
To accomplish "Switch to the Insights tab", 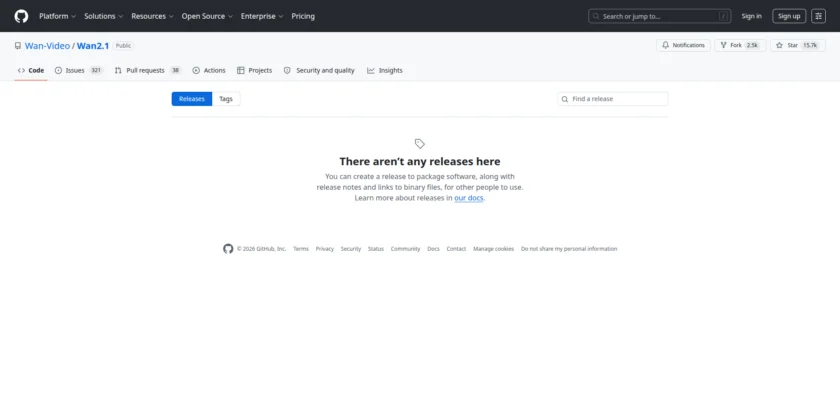I will coord(385,70).
